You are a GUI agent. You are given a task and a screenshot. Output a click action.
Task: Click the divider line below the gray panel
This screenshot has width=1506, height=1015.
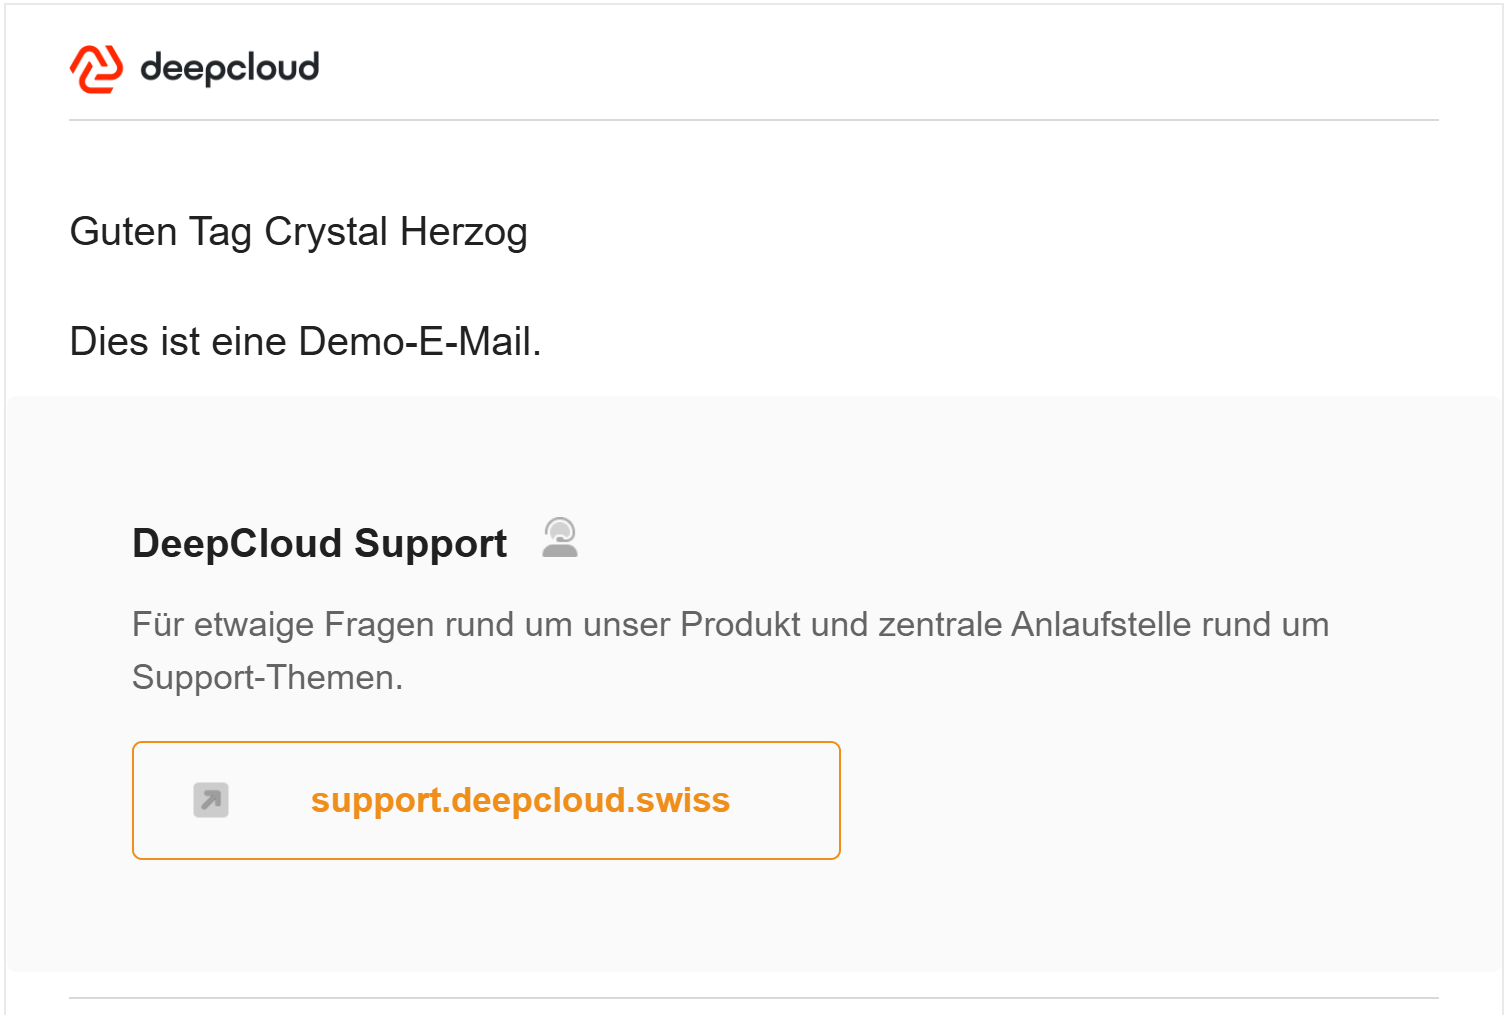pos(753,998)
